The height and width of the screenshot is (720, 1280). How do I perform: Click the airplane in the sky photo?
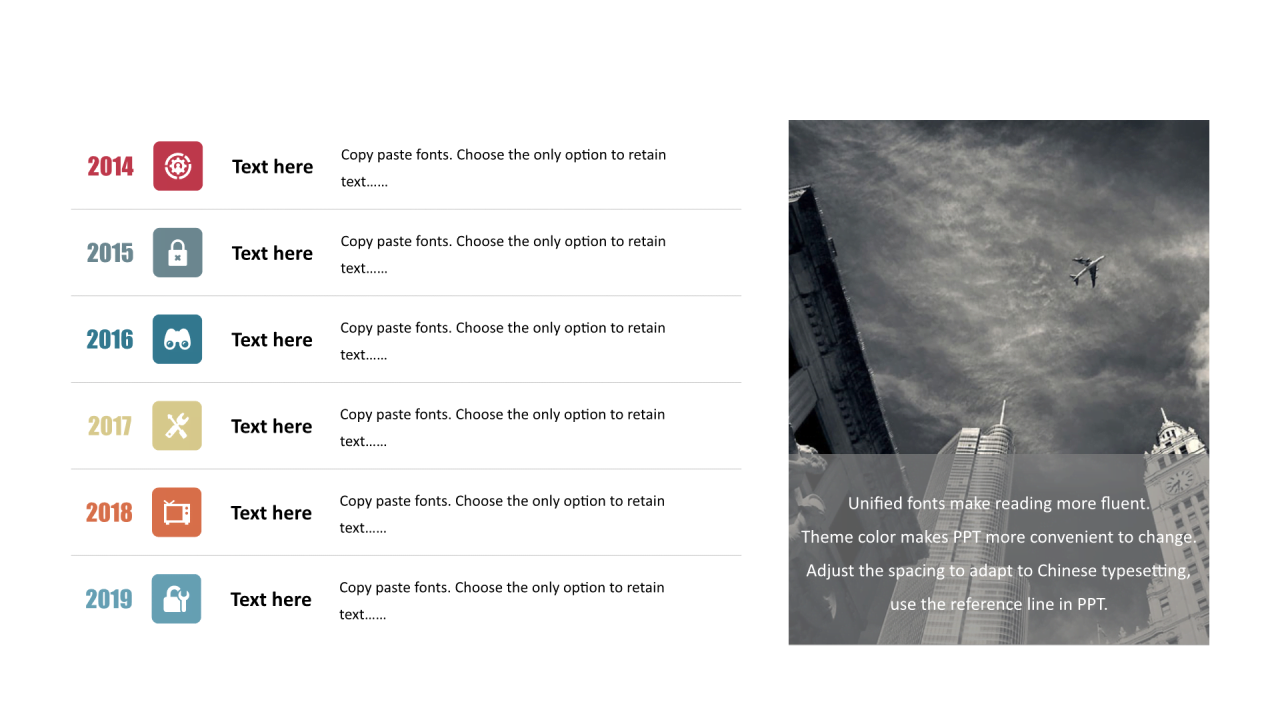tap(1086, 270)
